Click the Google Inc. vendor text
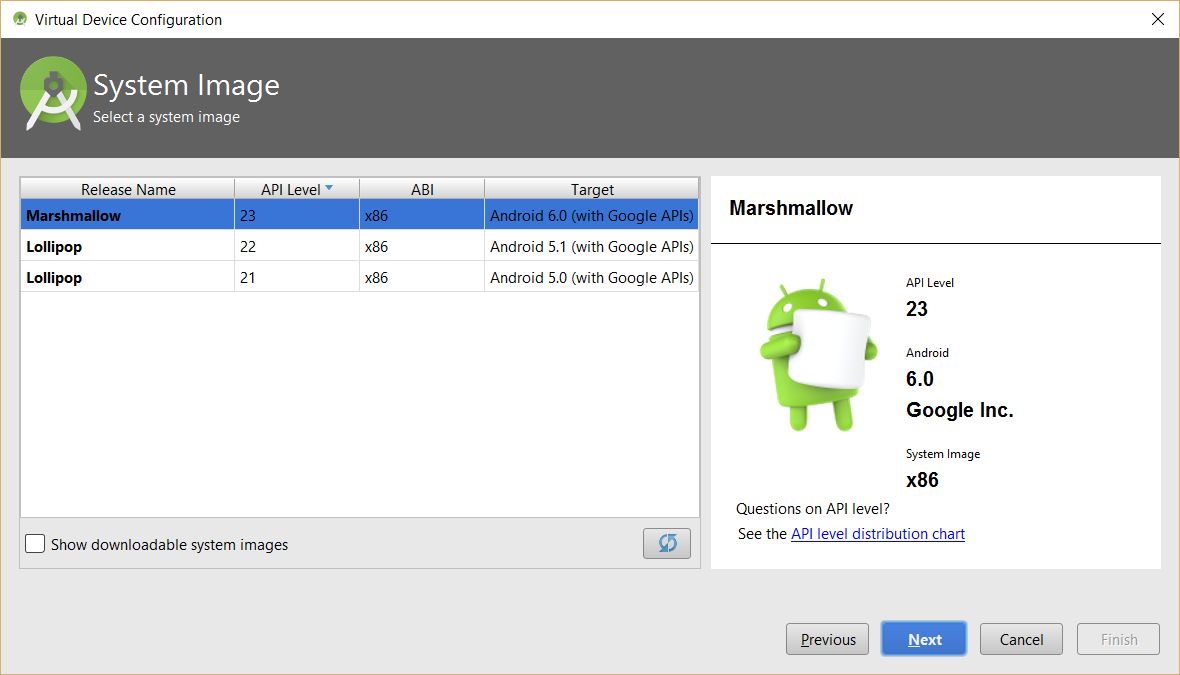This screenshot has height=675, width=1180. point(960,410)
